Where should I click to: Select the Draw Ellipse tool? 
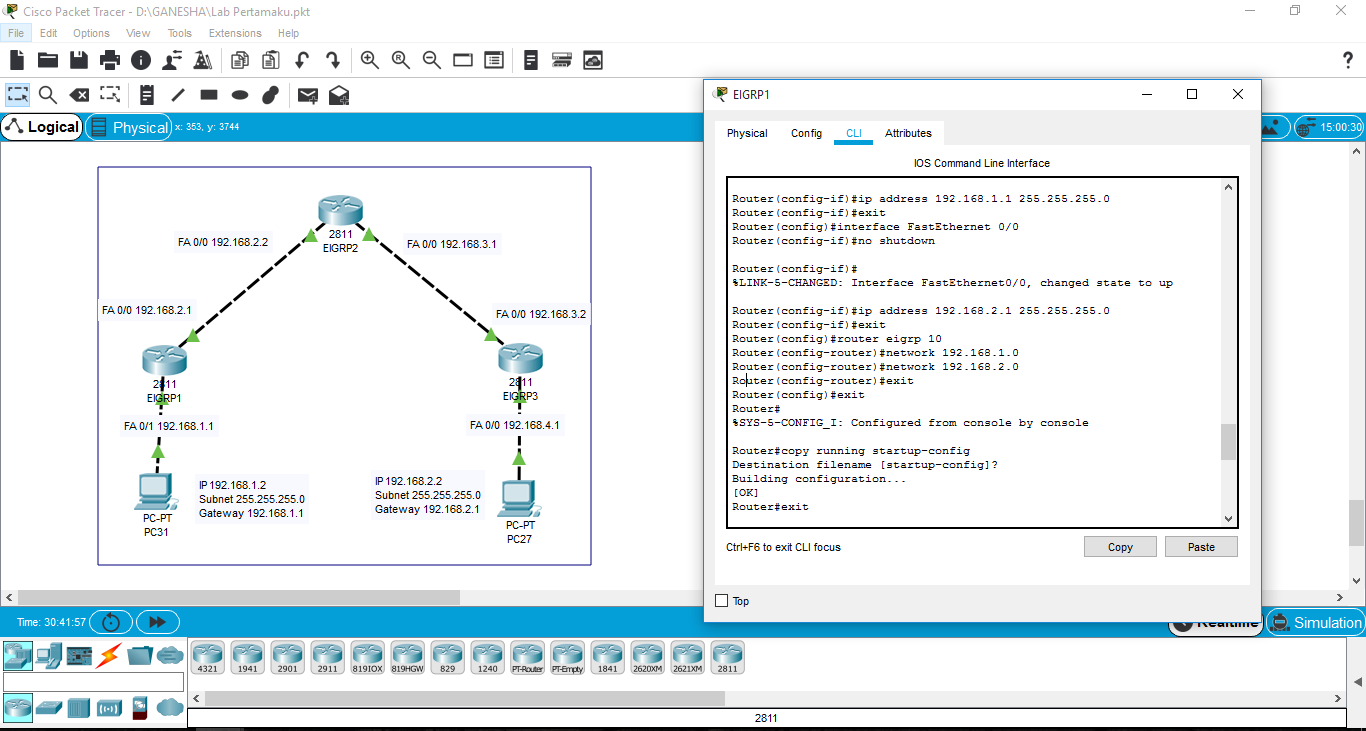click(x=240, y=95)
